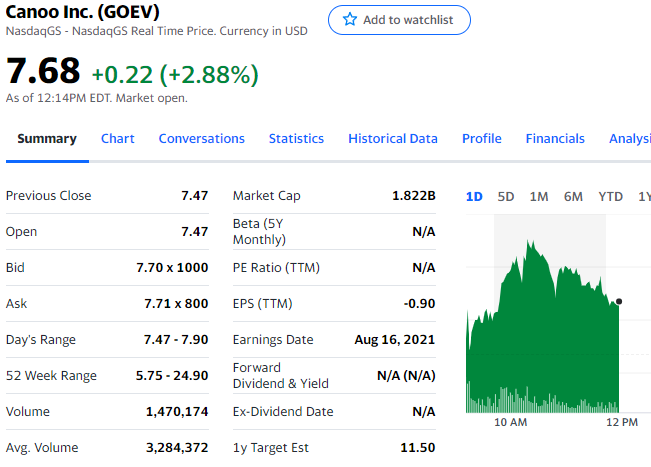Screen dimensions: 651x467
Task: Click the NasdaqGS Real Time Price subtitle
Action: [157, 31]
